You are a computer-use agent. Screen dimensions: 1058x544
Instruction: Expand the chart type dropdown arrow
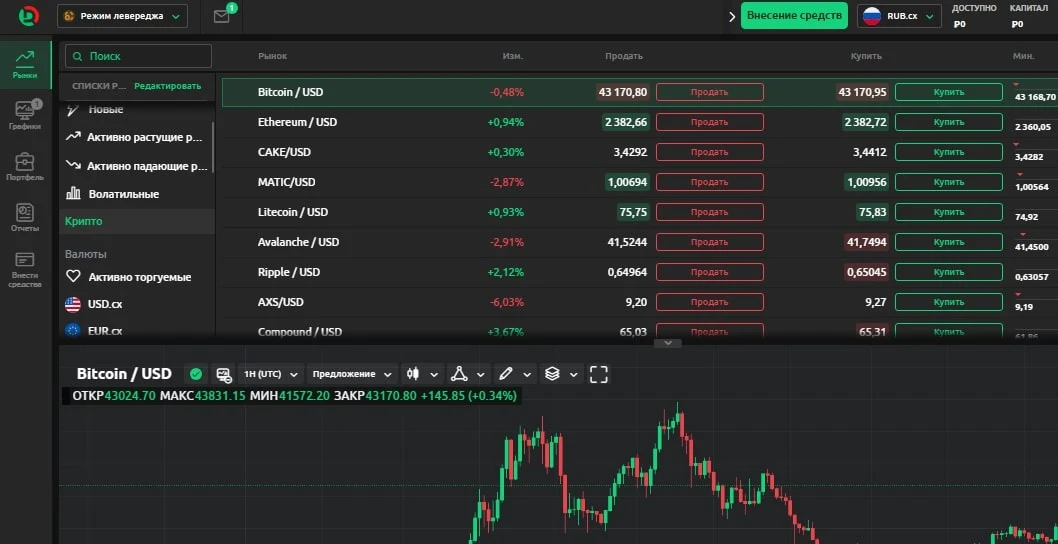(x=434, y=375)
